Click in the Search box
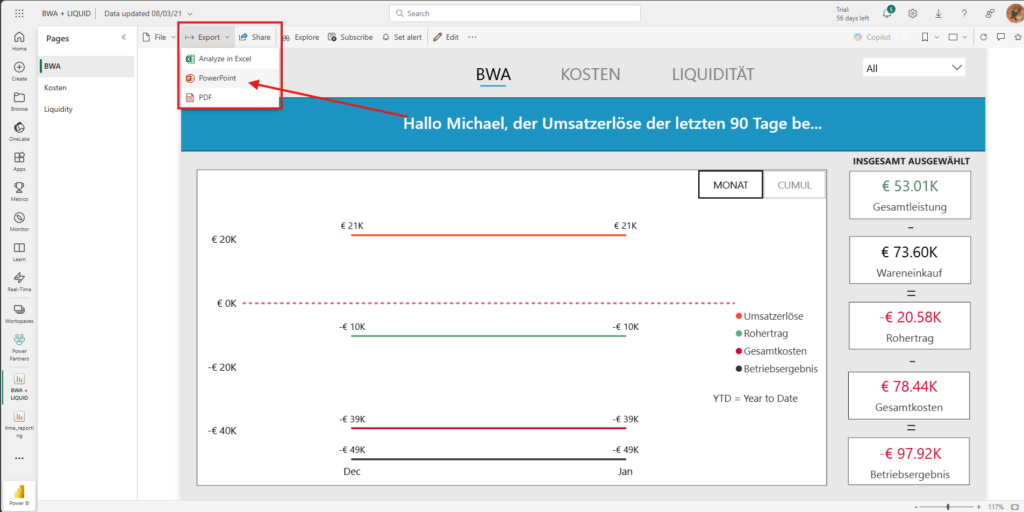 click(x=515, y=13)
